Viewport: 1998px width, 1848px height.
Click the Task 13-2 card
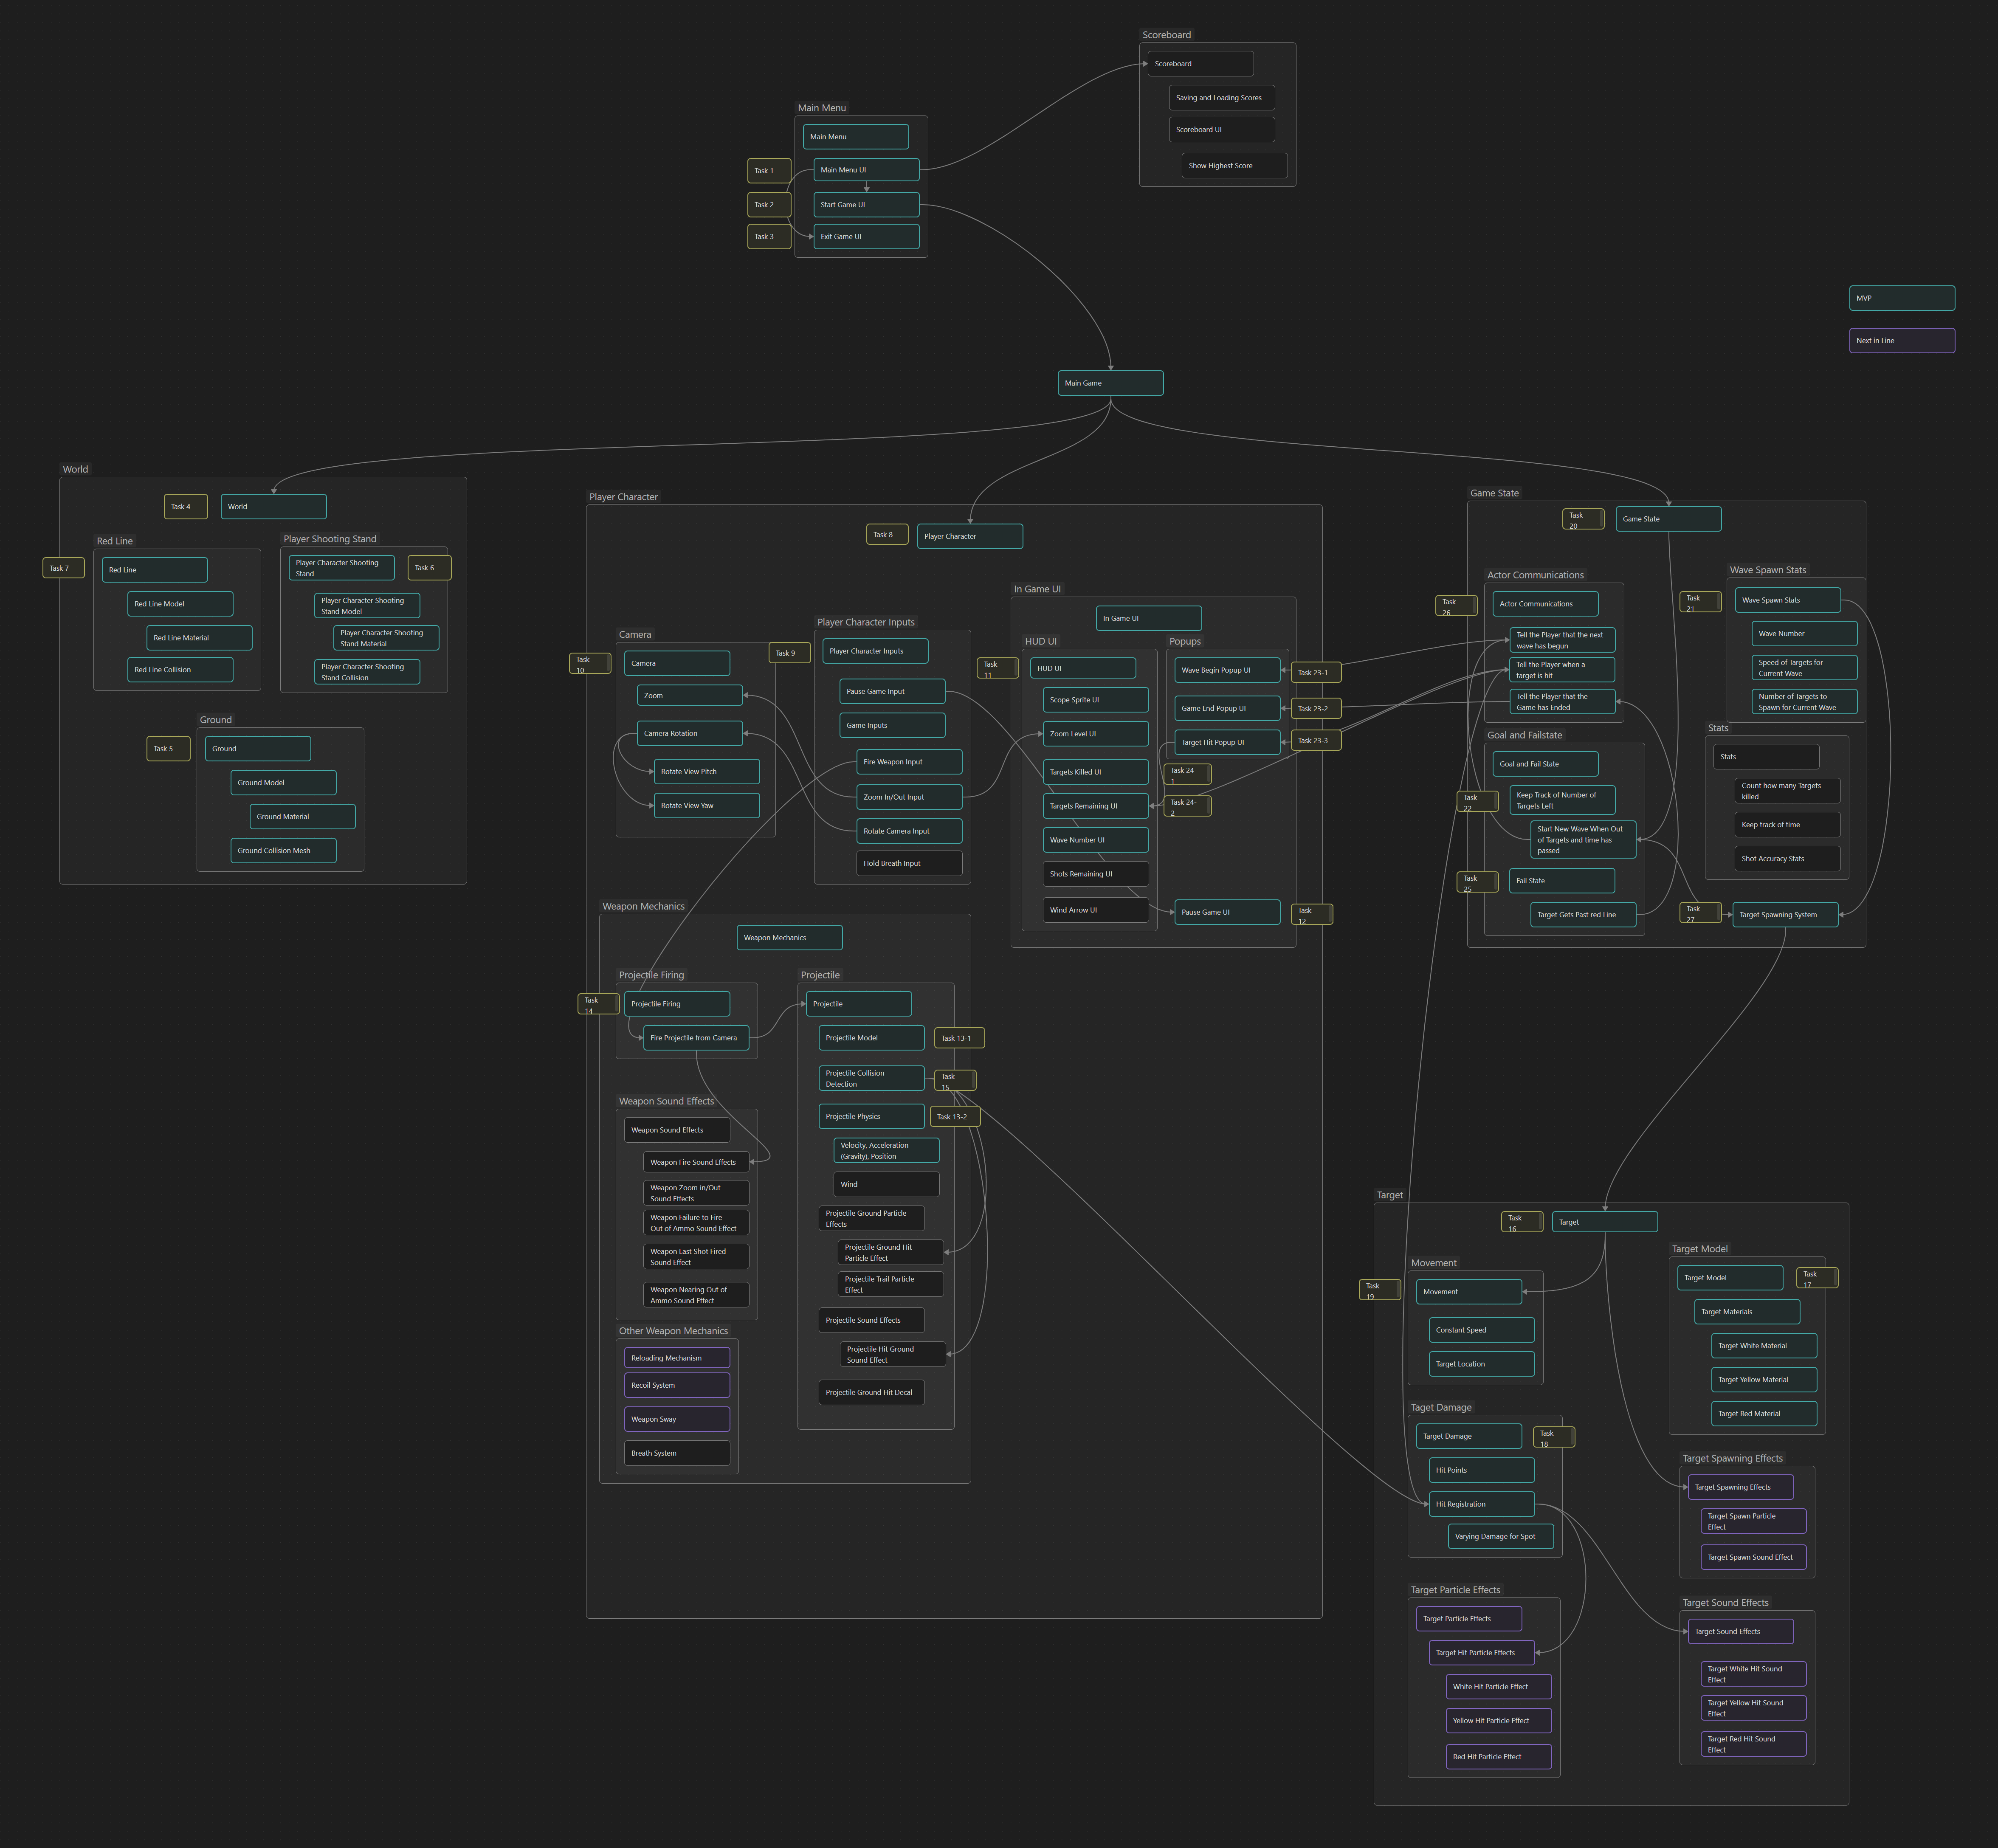[x=955, y=1117]
